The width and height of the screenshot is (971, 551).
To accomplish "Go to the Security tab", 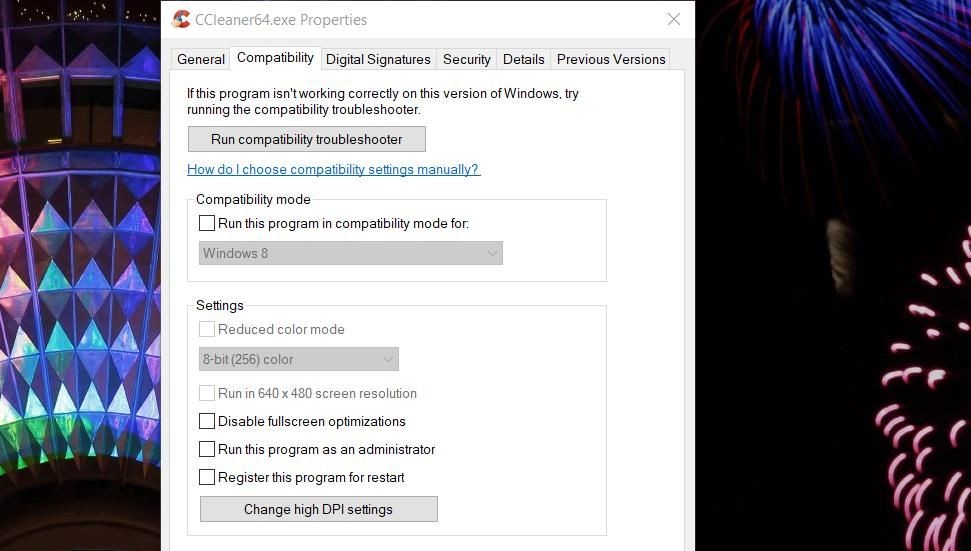I will [466, 59].
